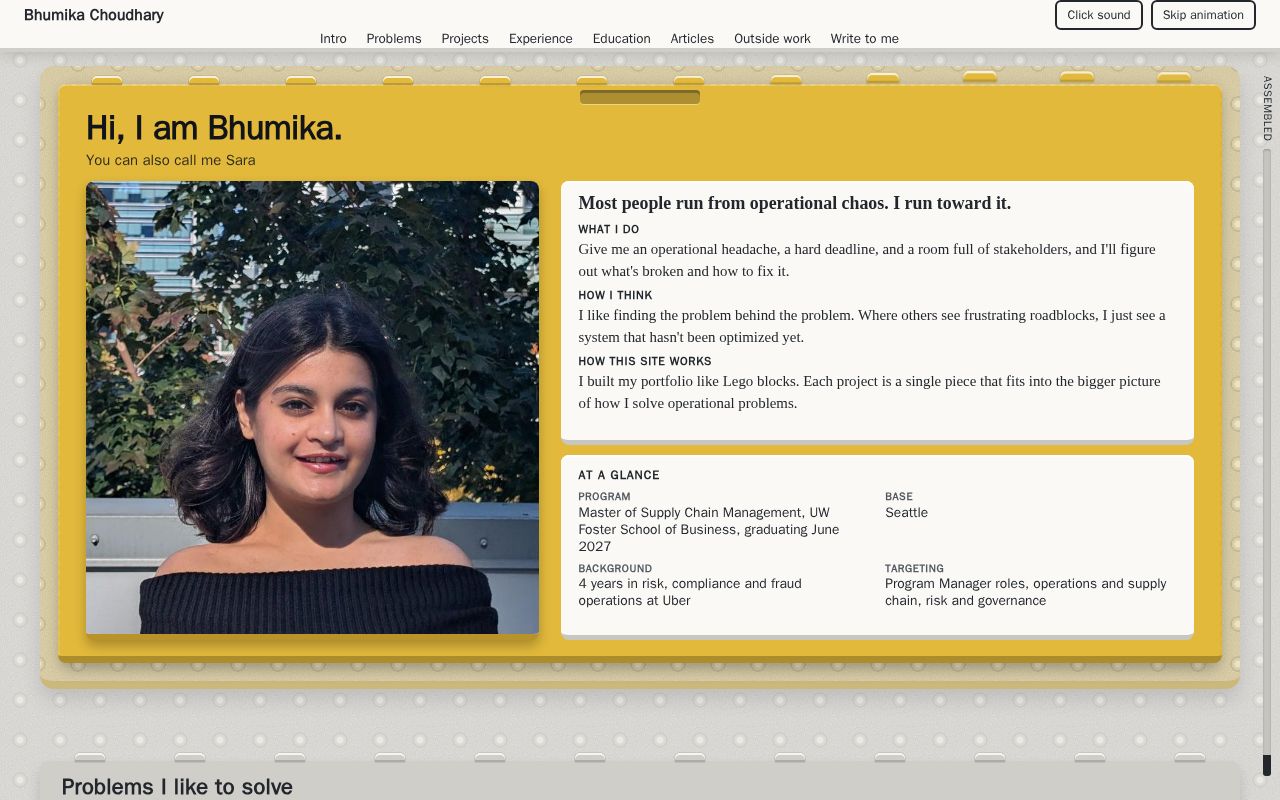Click the page scroll progress bar
This screenshot has height=800, width=1280.
(x=1267, y=462)
